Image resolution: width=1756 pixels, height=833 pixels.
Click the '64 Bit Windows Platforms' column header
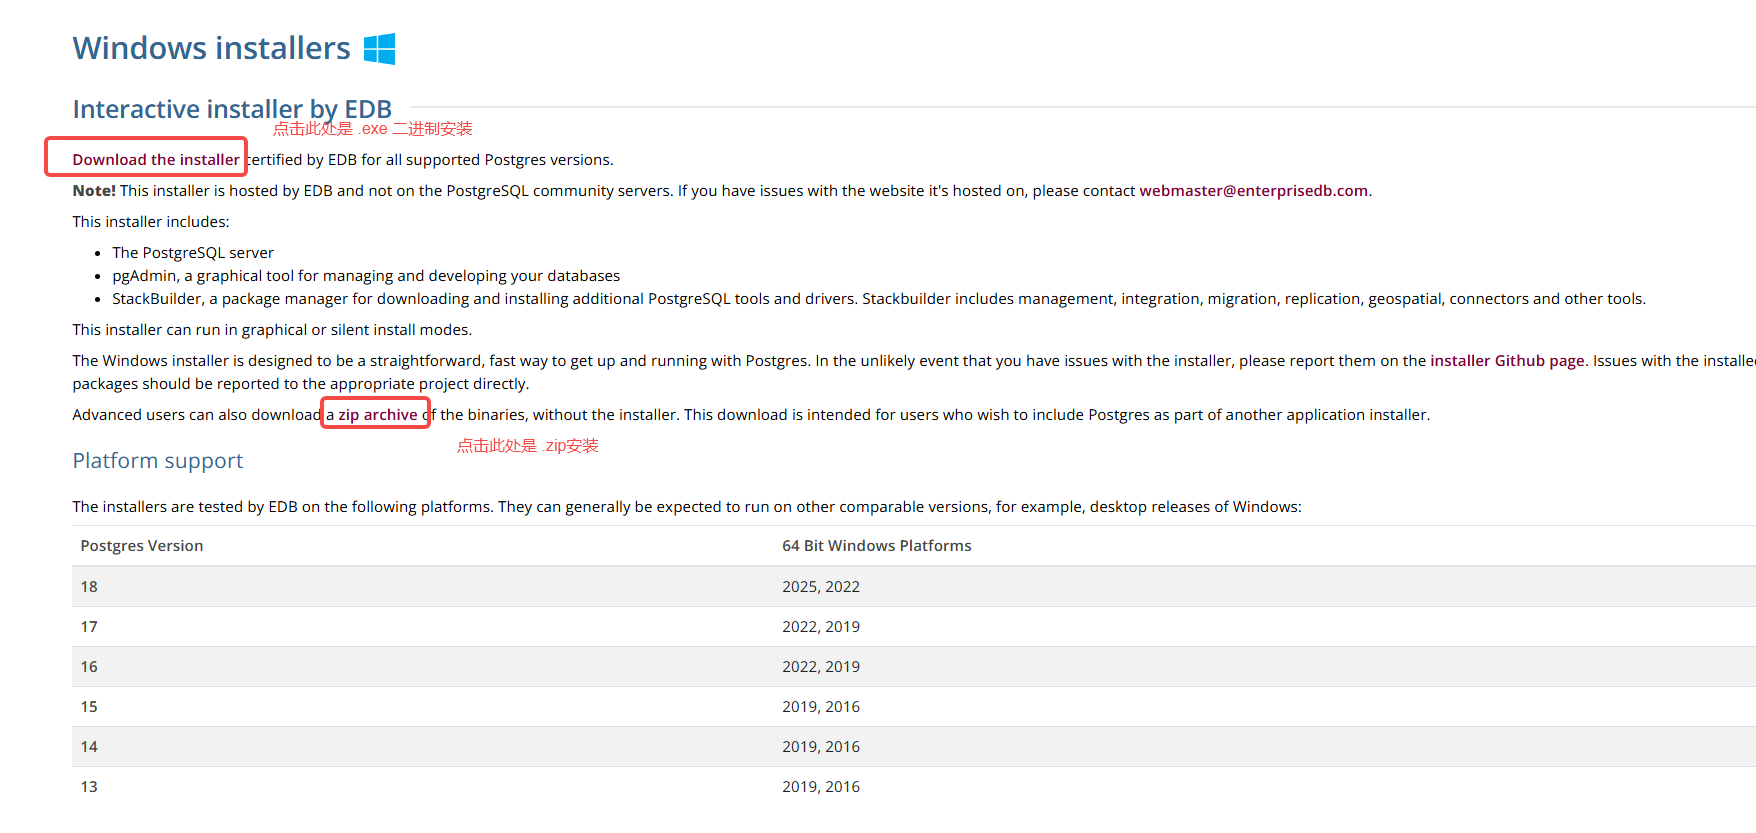click(877, 546)
